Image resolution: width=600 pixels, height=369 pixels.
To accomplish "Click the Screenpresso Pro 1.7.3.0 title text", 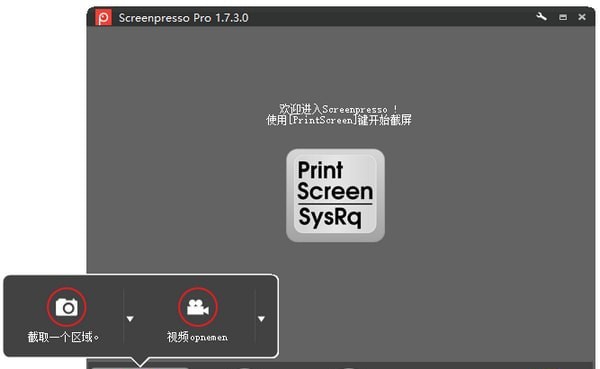I will coord(184,18).
